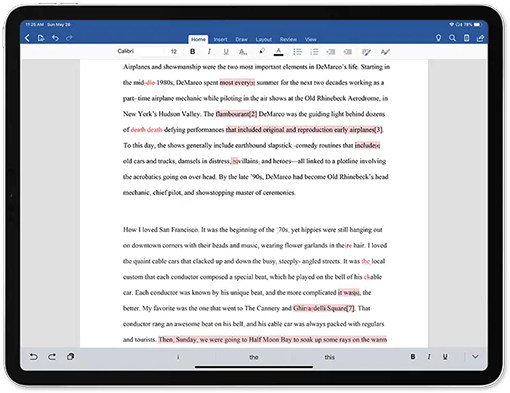
Task: Toggle Italic in the keyboard bar
Action: 429,357
